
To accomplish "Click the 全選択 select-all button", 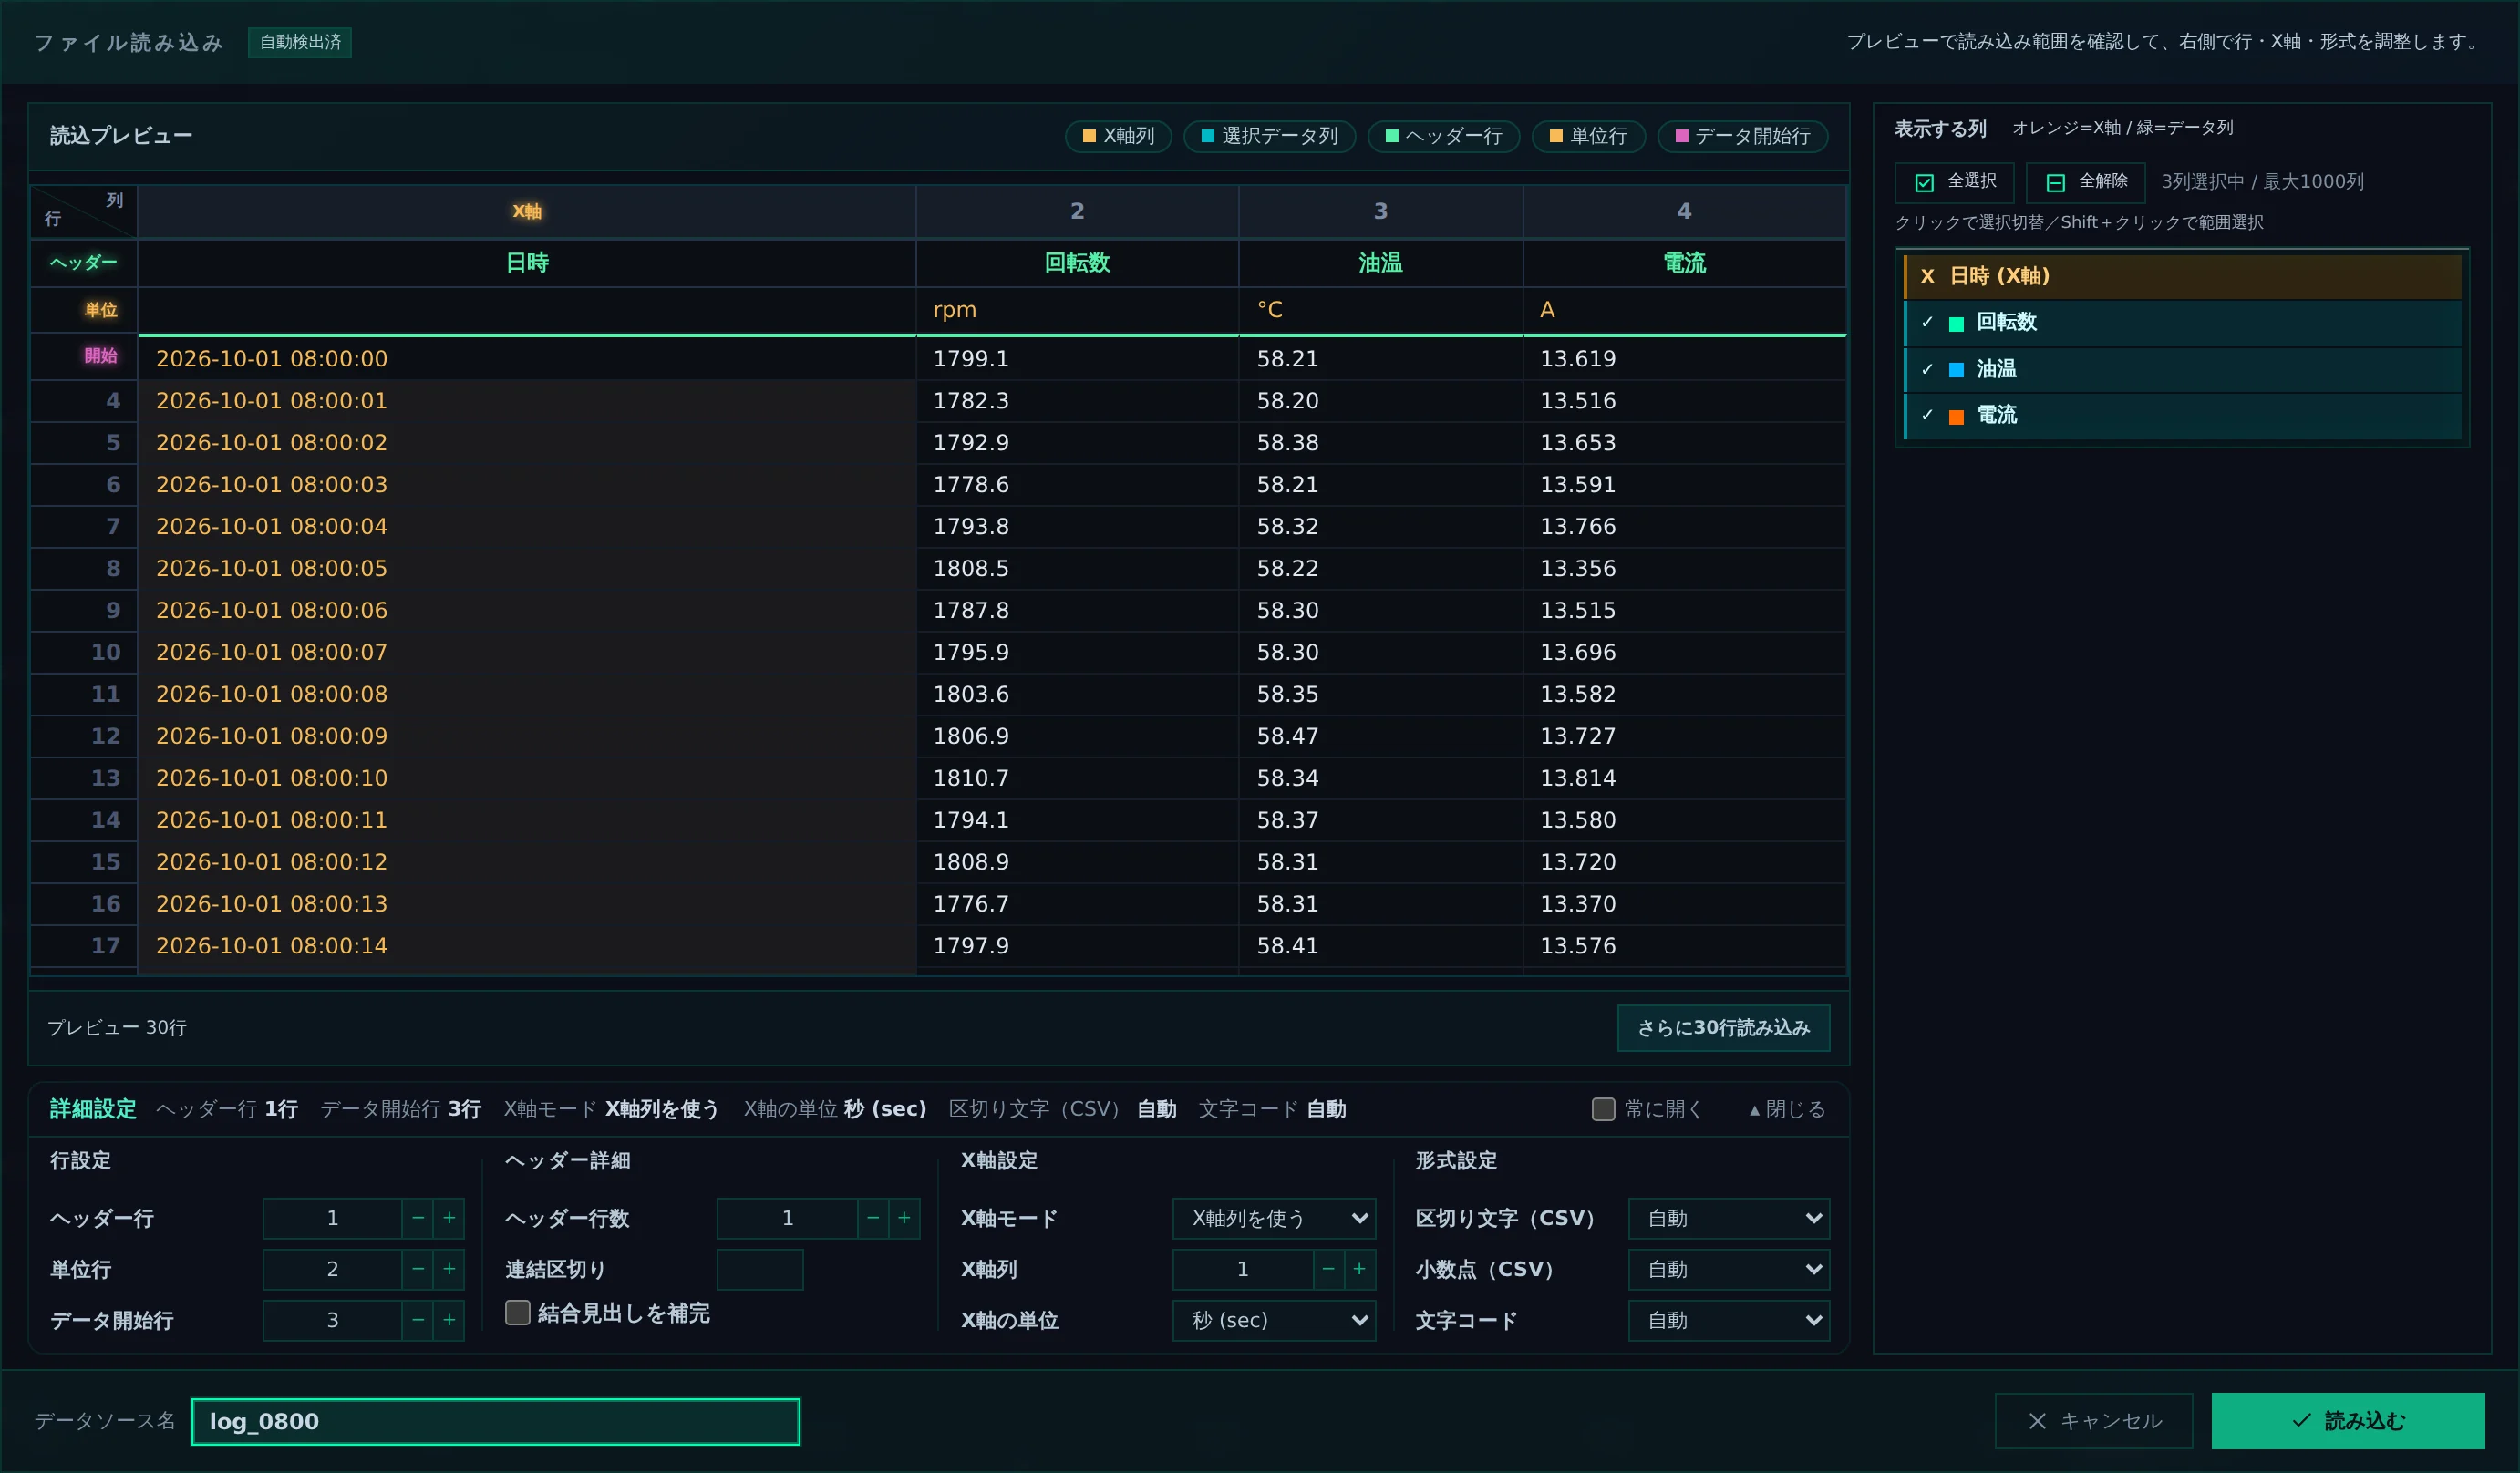I will pyautogui.click(x=1954, y=182).
